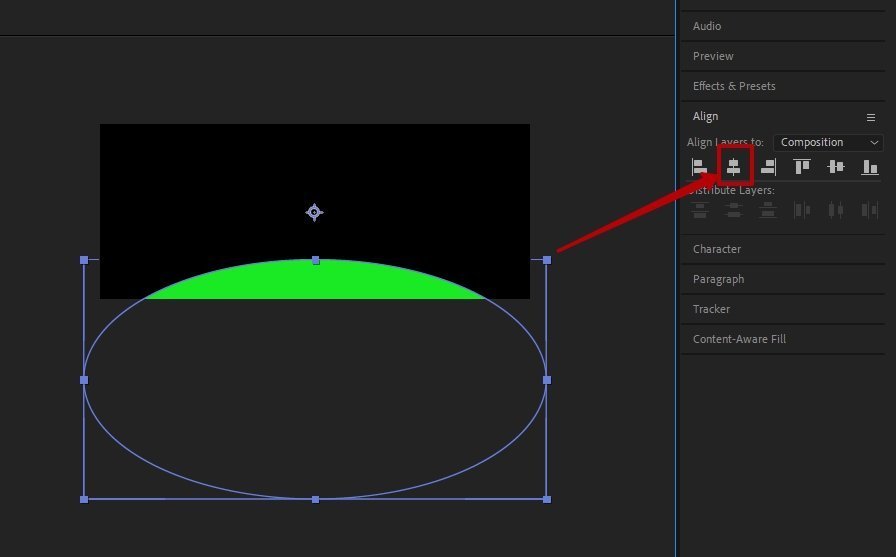Click the Distribute Vertical Centers icon
Image resolution: width=896 pixels, height=557 pixels.
tap(734, 210)
